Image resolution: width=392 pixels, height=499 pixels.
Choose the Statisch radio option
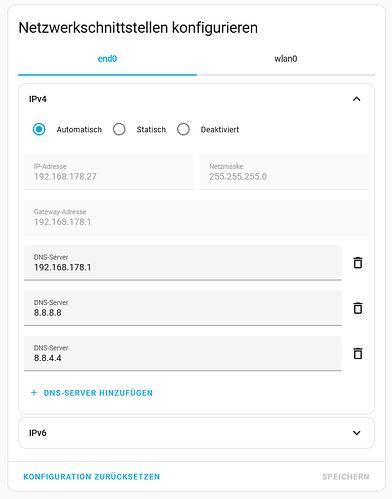point(119,129)
